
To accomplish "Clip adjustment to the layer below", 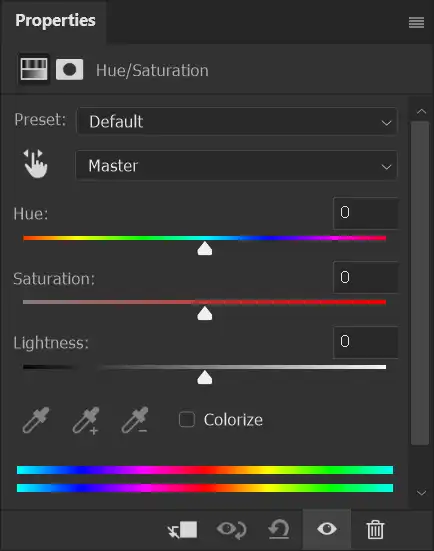I will coord(183,530).
